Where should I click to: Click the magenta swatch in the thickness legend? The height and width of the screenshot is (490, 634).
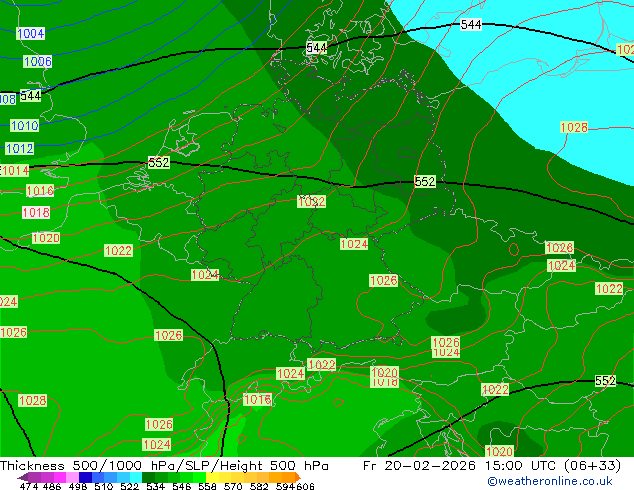[60, 477]
